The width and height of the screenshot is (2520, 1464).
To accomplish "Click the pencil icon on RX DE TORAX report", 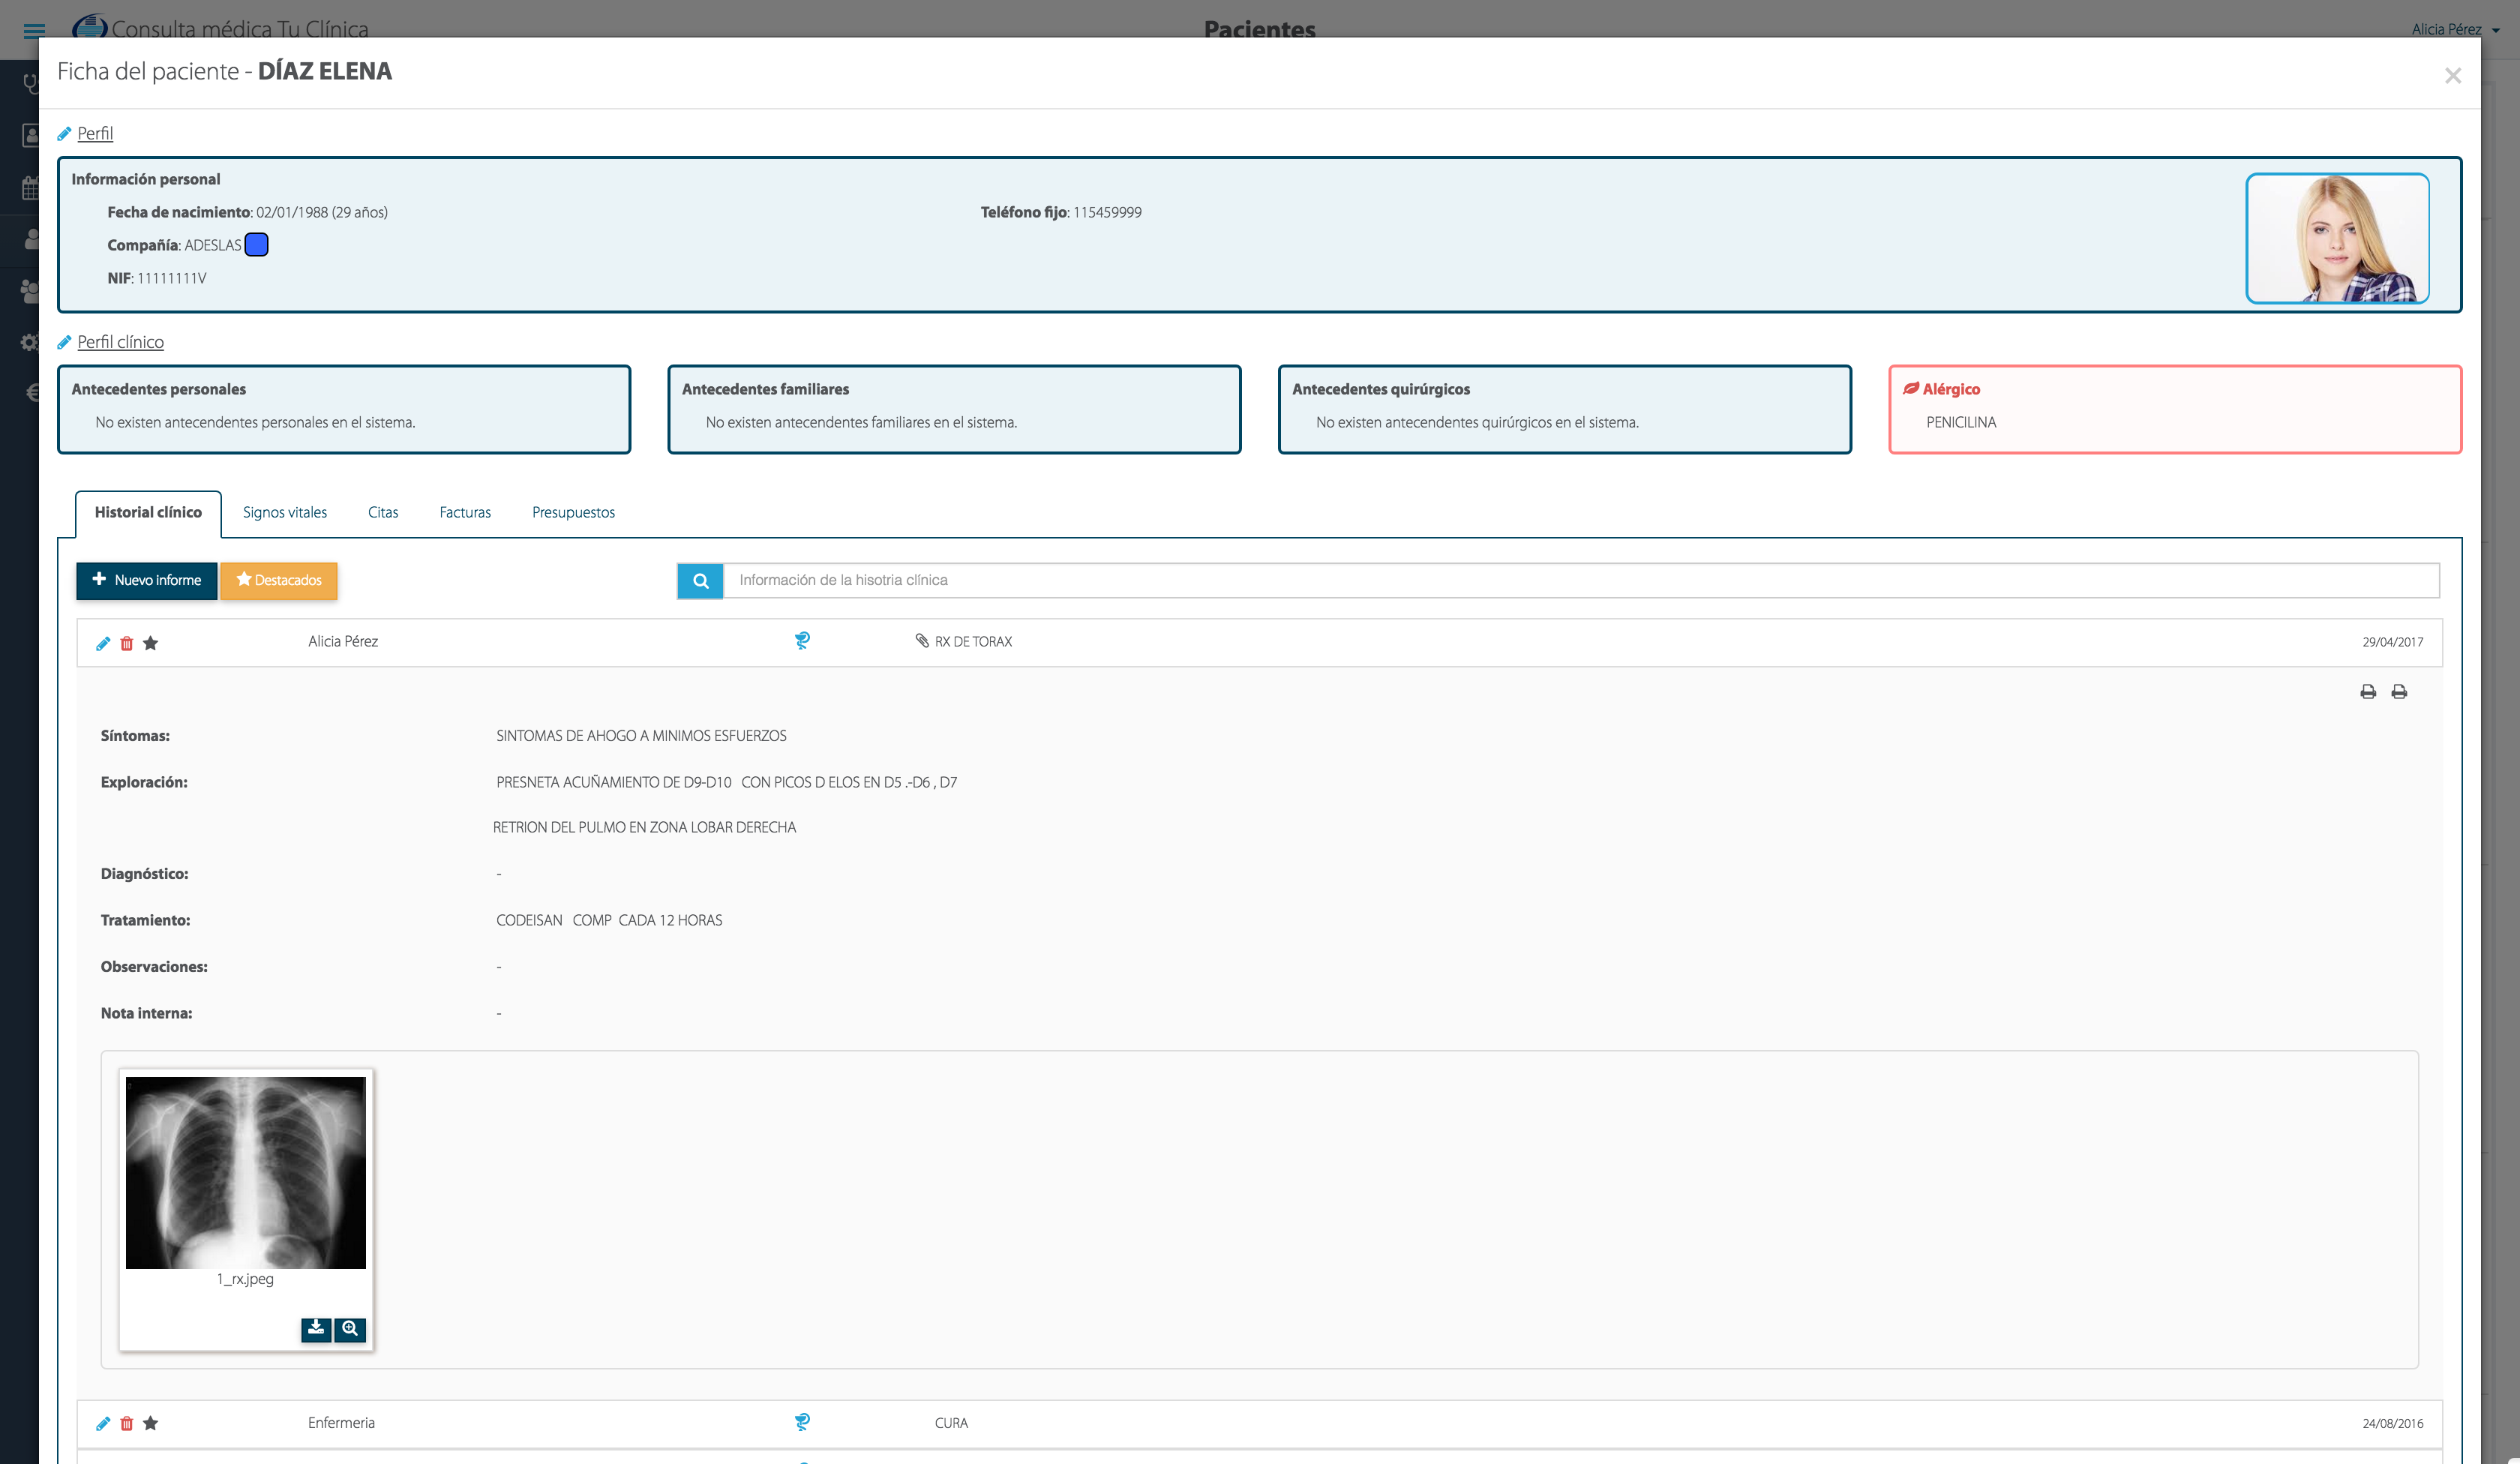I will (x=103, y=643).
